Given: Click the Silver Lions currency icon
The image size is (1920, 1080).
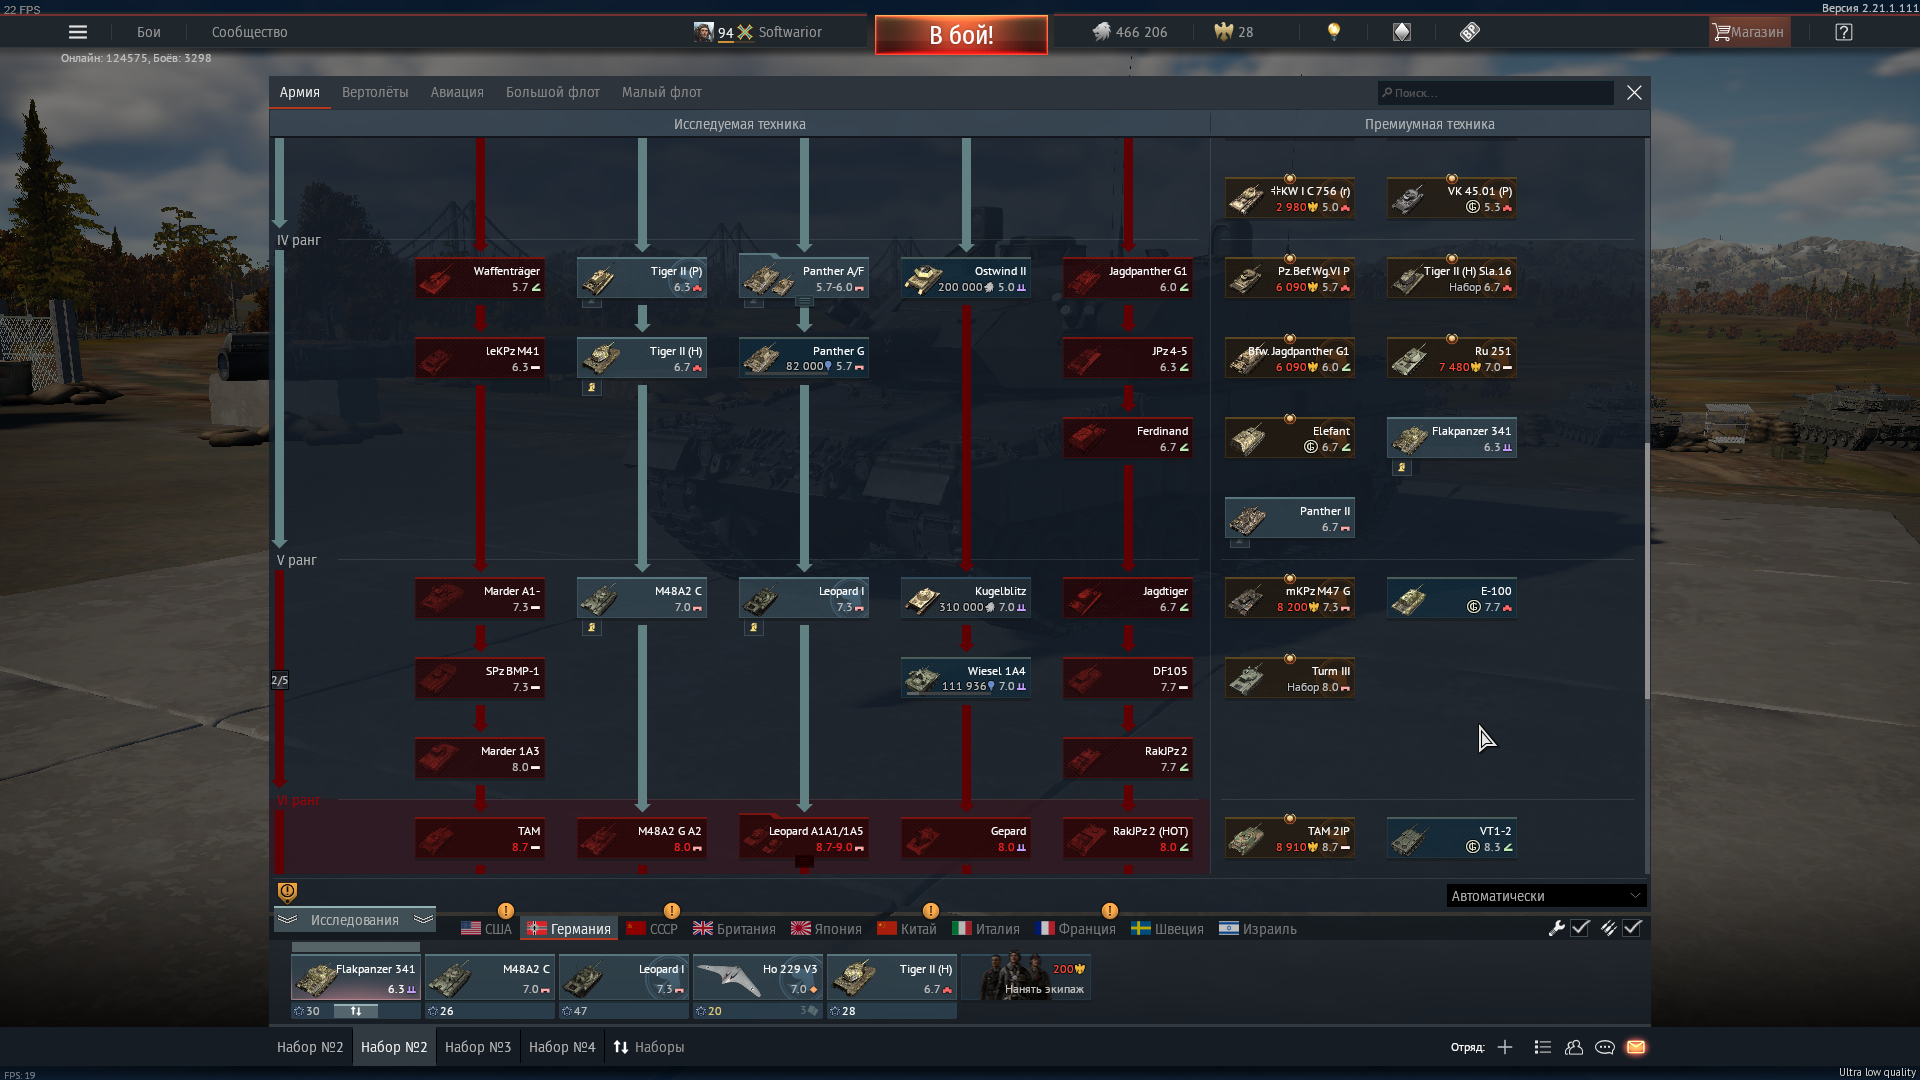Looking at the screenshot, I should click(x=1101, y=32).
